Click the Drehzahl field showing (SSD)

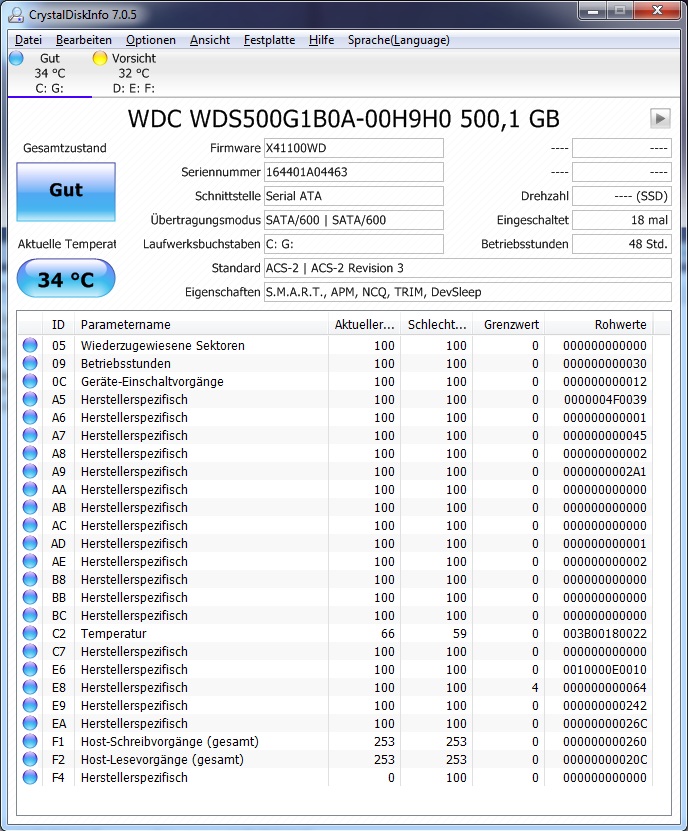[622, 196]
